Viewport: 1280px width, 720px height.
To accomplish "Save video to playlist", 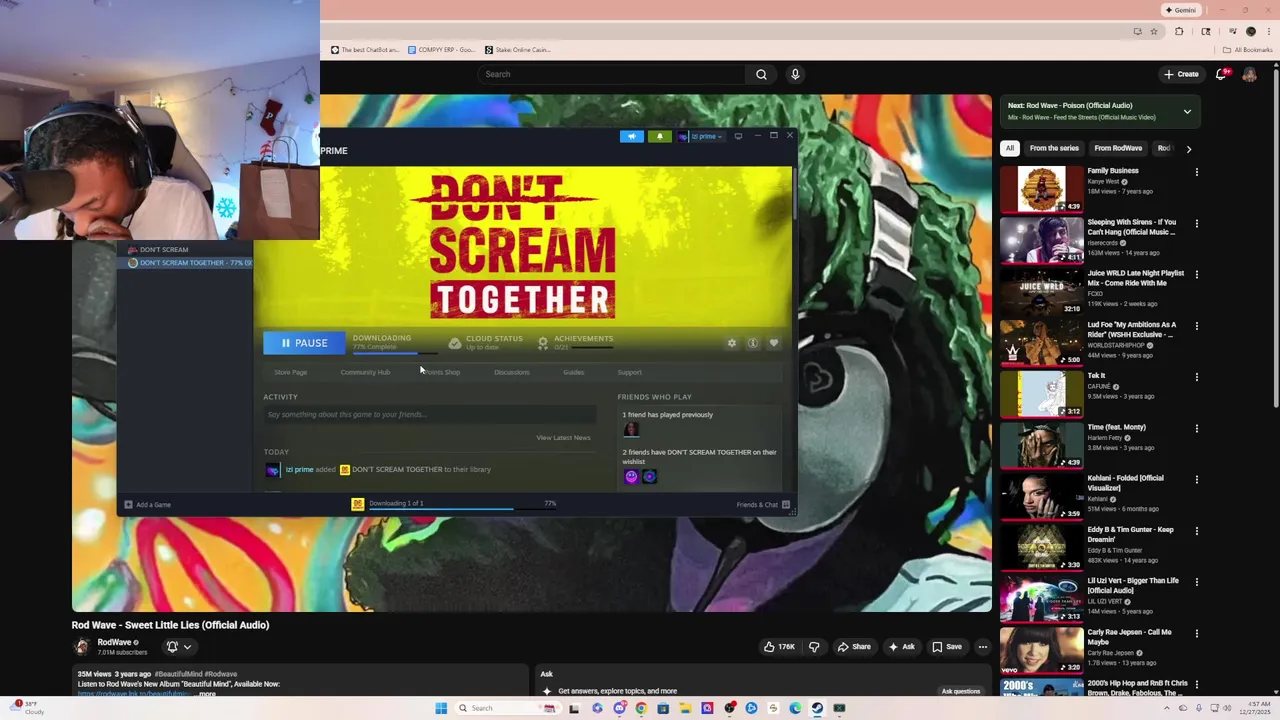I will (946, 647).
